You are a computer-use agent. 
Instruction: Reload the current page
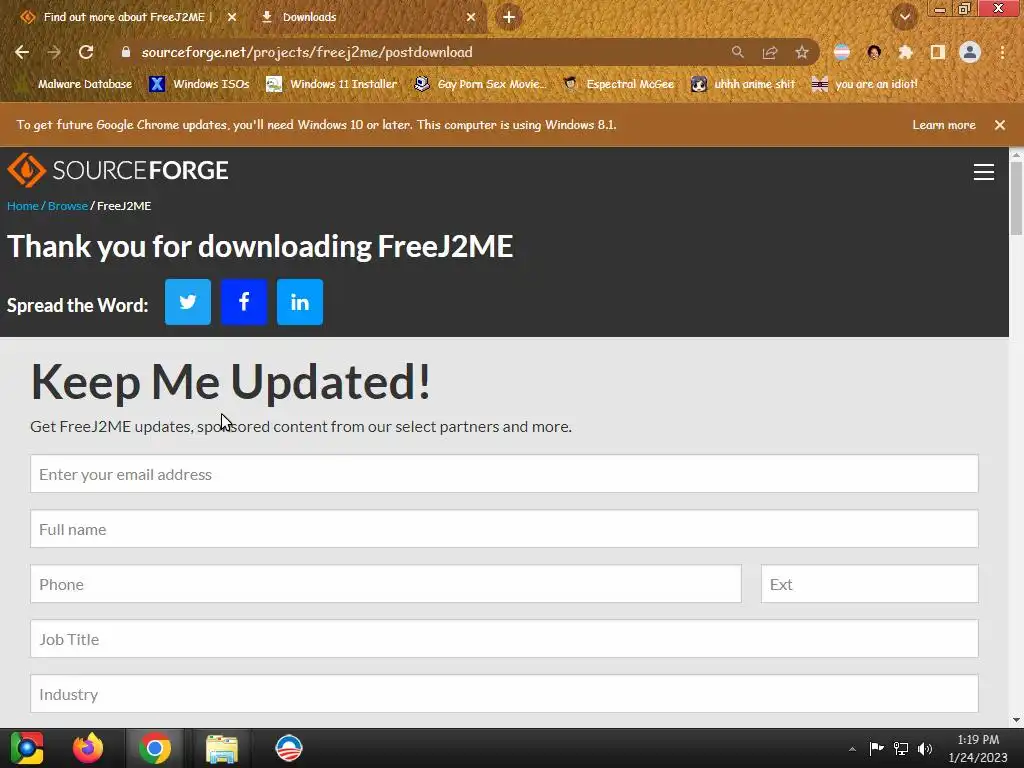(86, 52)
